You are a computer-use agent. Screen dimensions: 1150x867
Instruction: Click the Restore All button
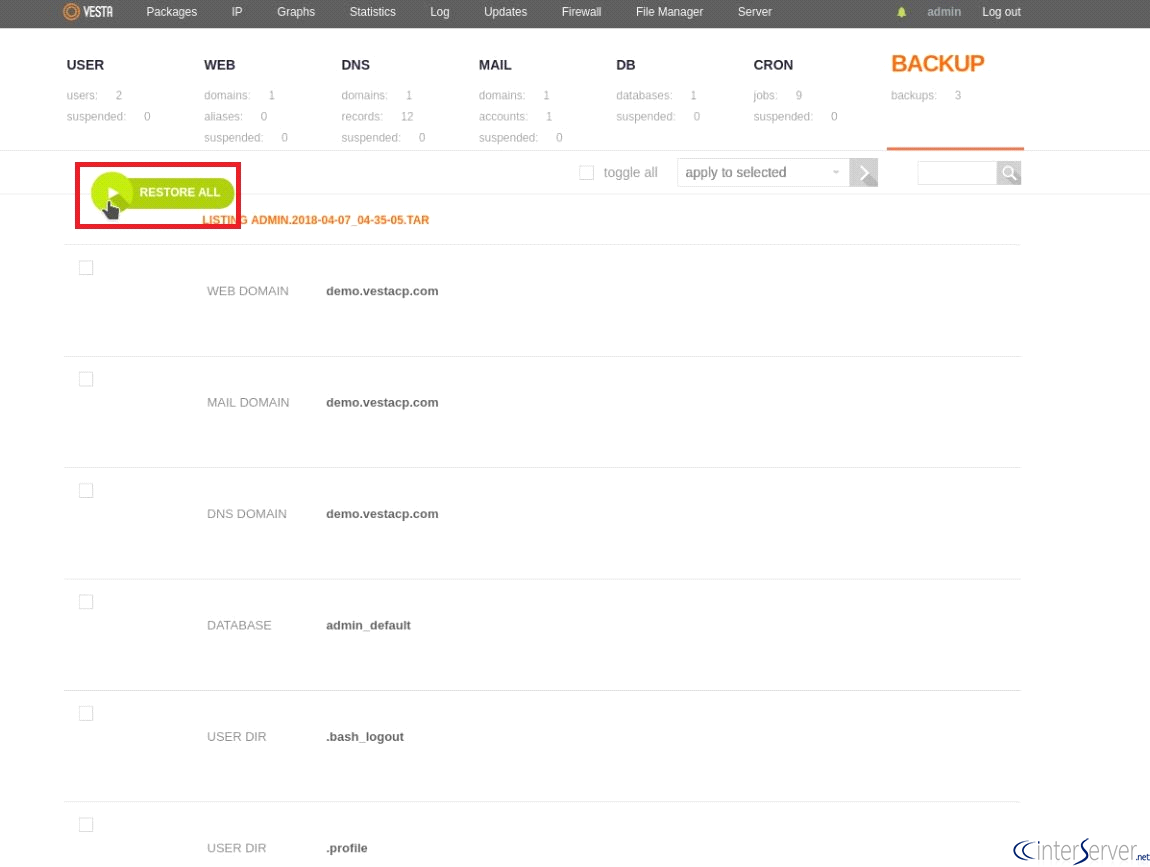point(163,192)
